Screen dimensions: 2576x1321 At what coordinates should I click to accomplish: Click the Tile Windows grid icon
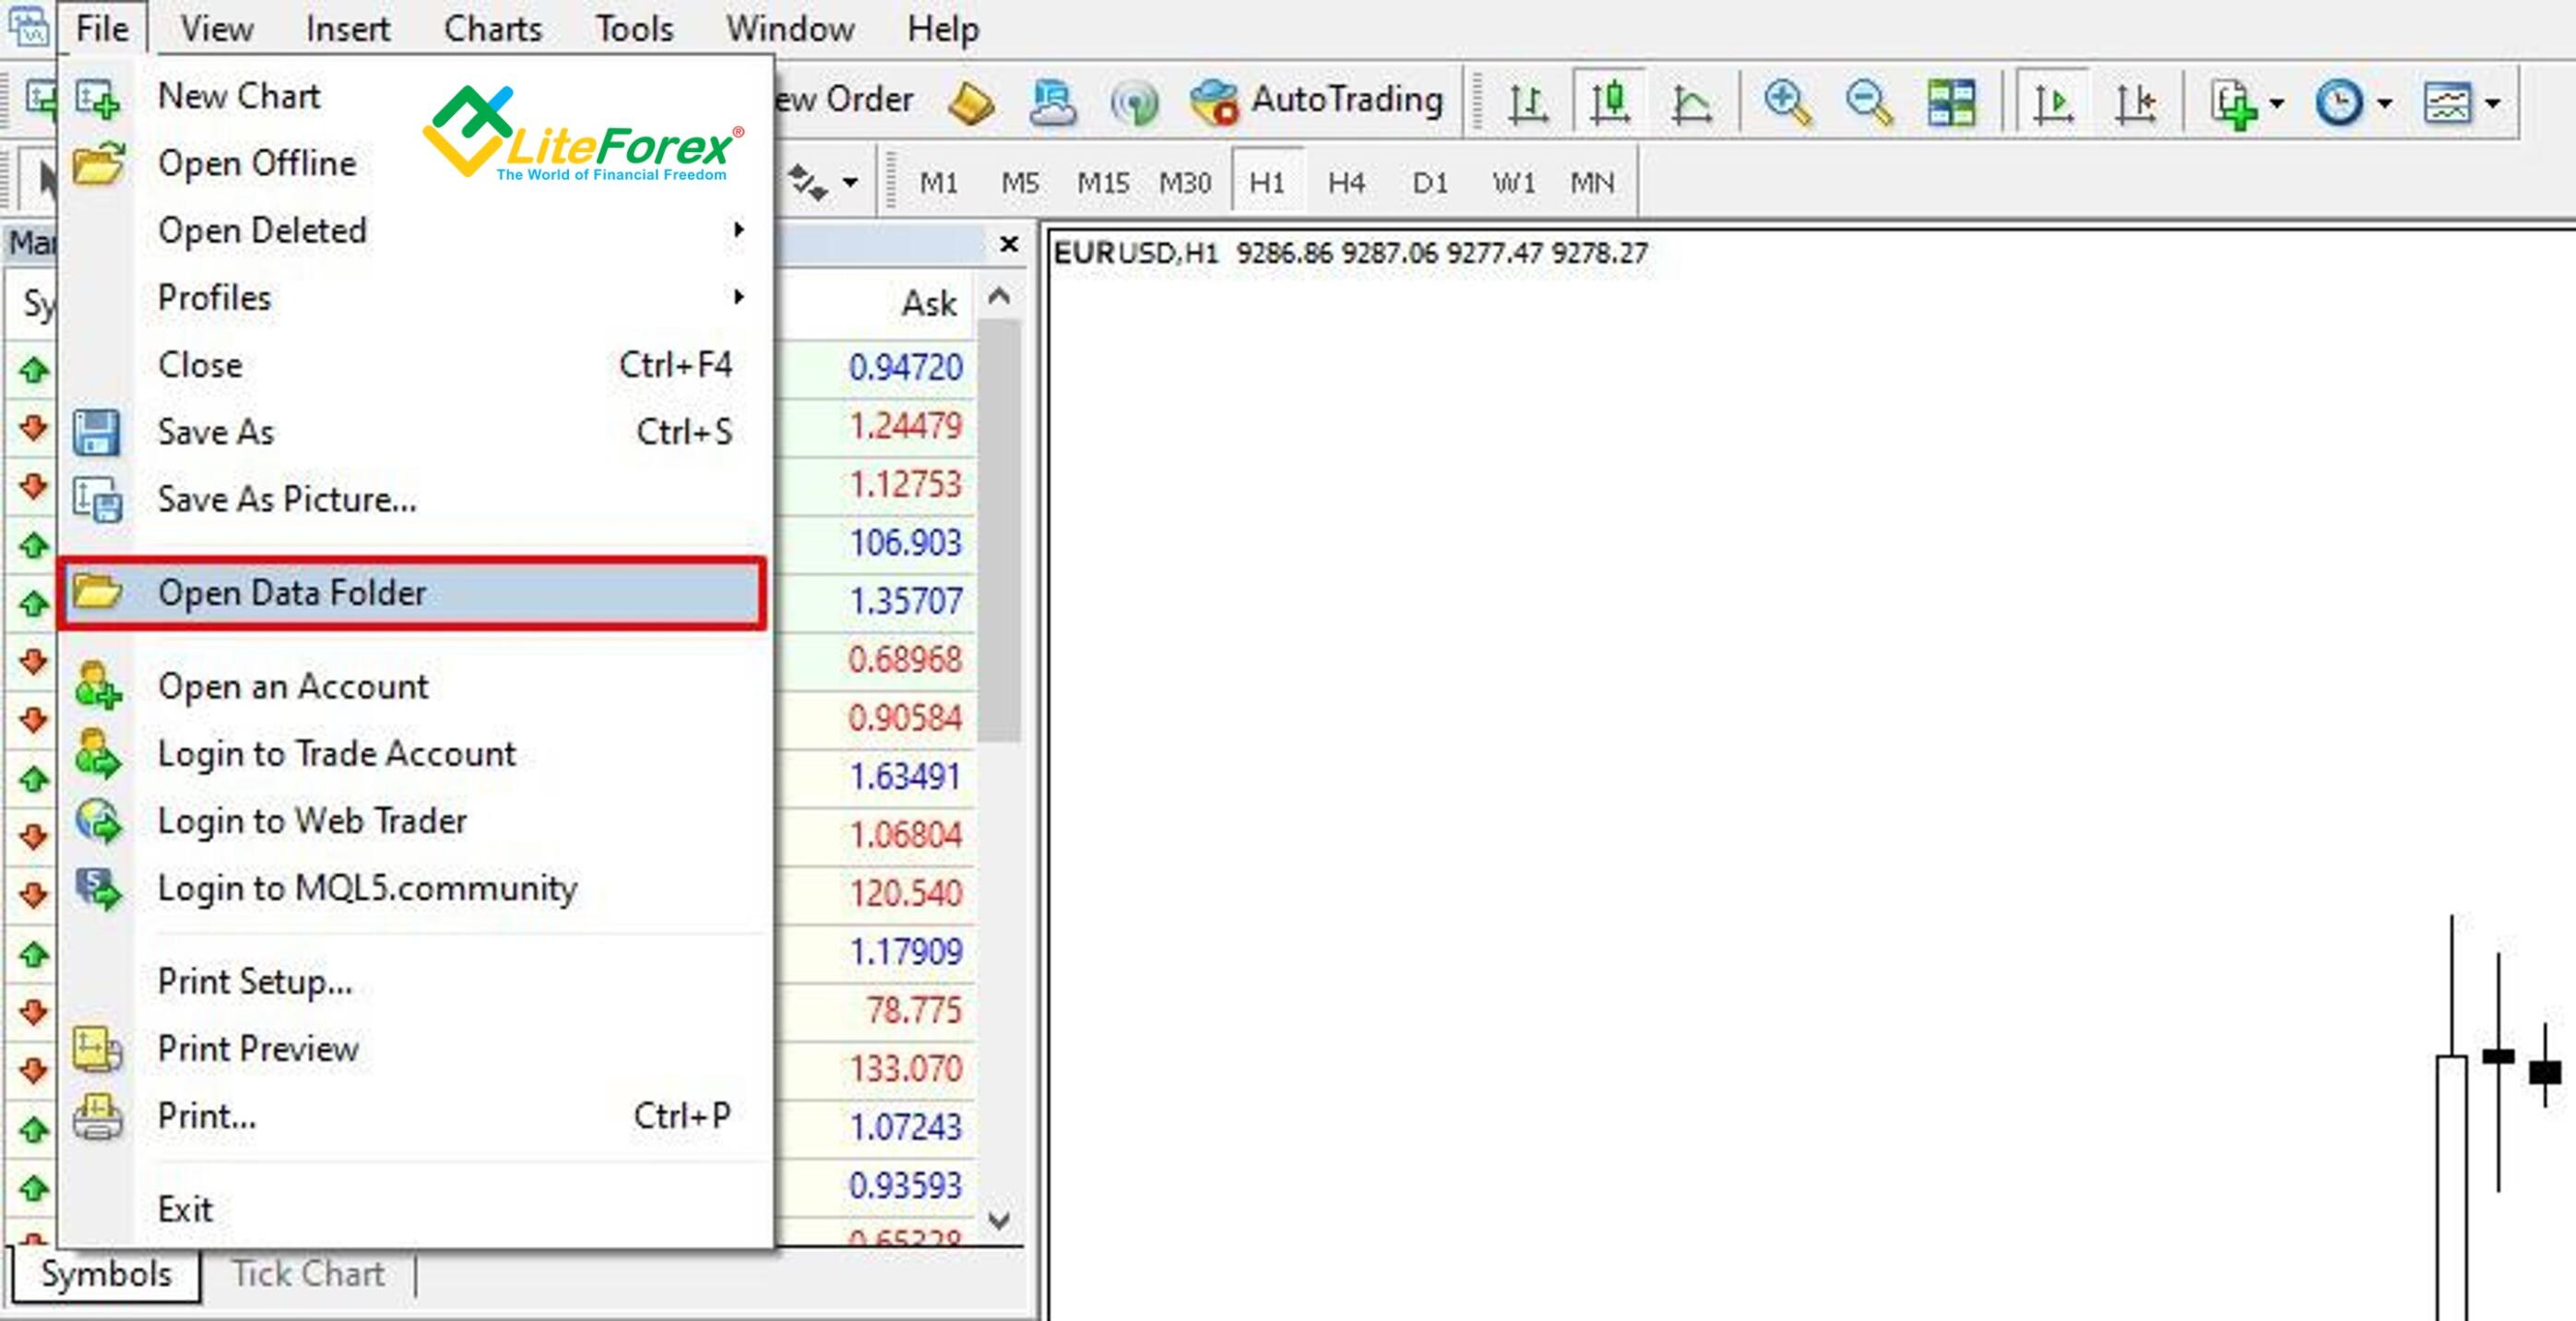click(1951, 101)
